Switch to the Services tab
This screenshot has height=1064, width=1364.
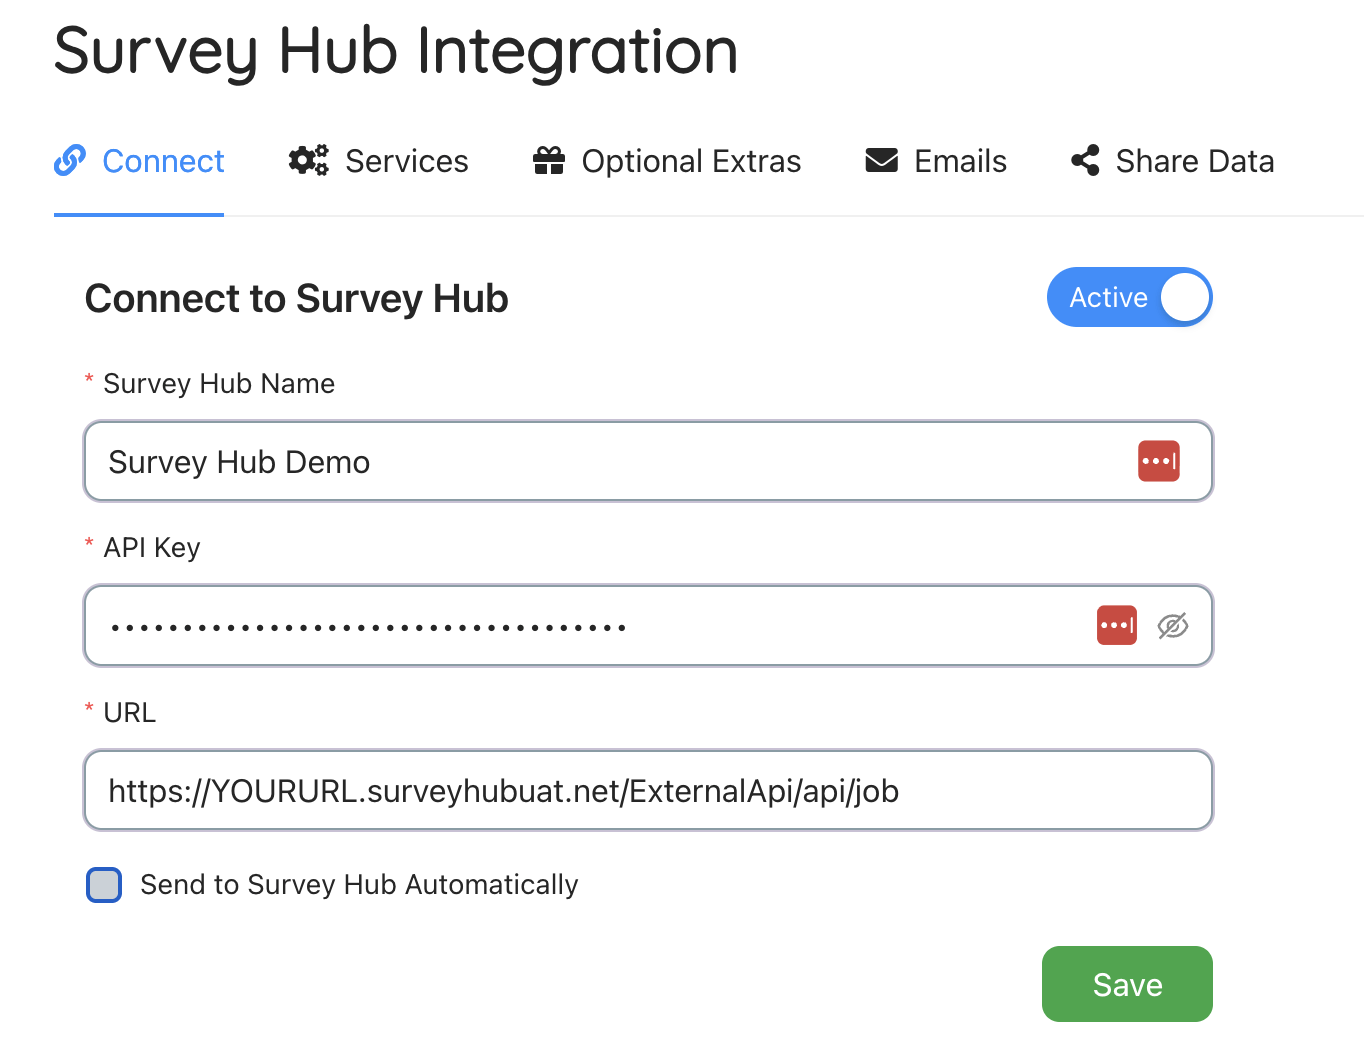[406, 161]
